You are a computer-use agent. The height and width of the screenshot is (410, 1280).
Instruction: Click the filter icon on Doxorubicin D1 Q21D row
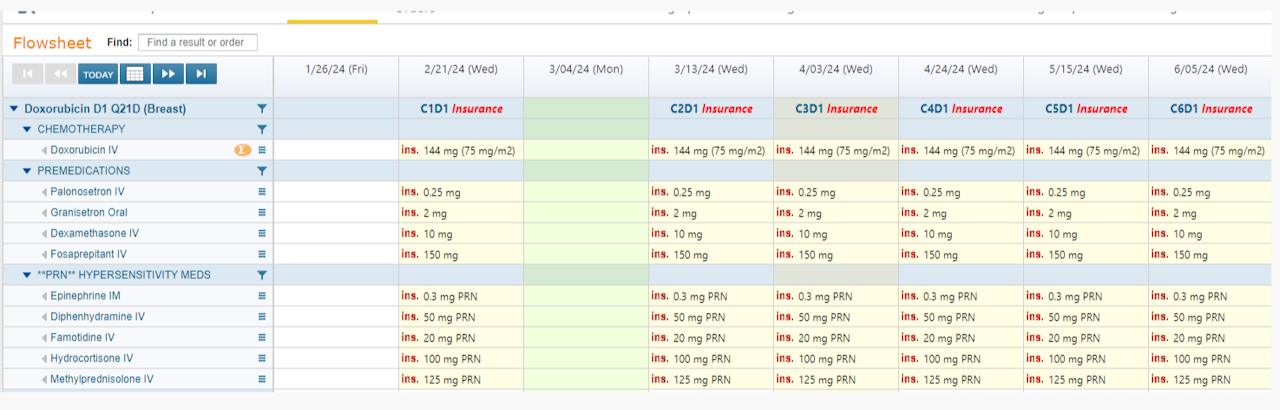point(262,108)
